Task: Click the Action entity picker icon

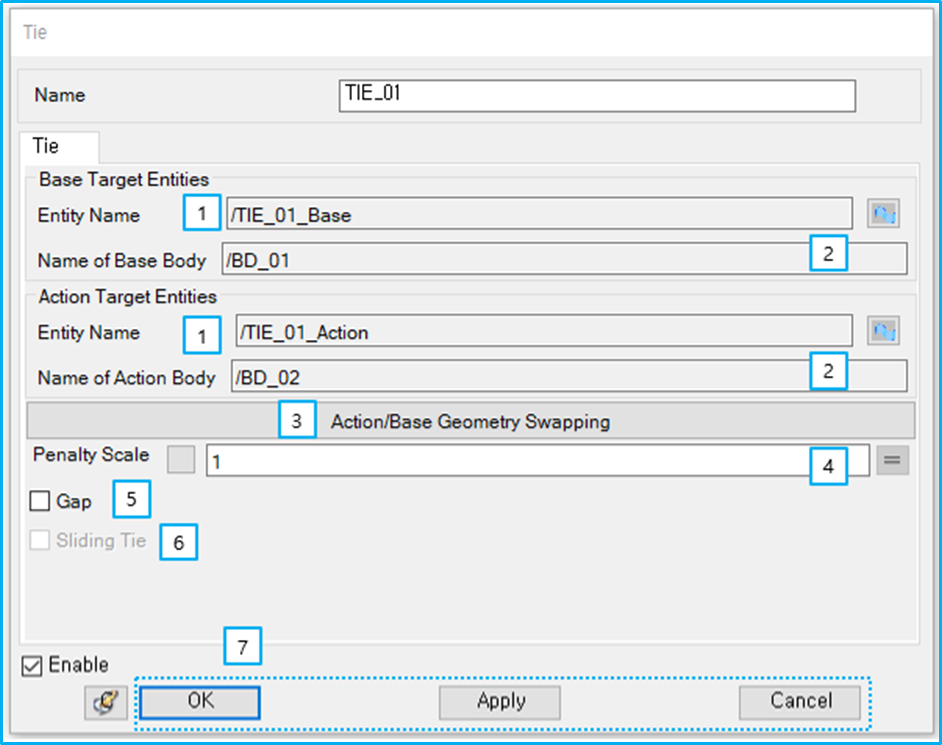Action: click(883, 332)
